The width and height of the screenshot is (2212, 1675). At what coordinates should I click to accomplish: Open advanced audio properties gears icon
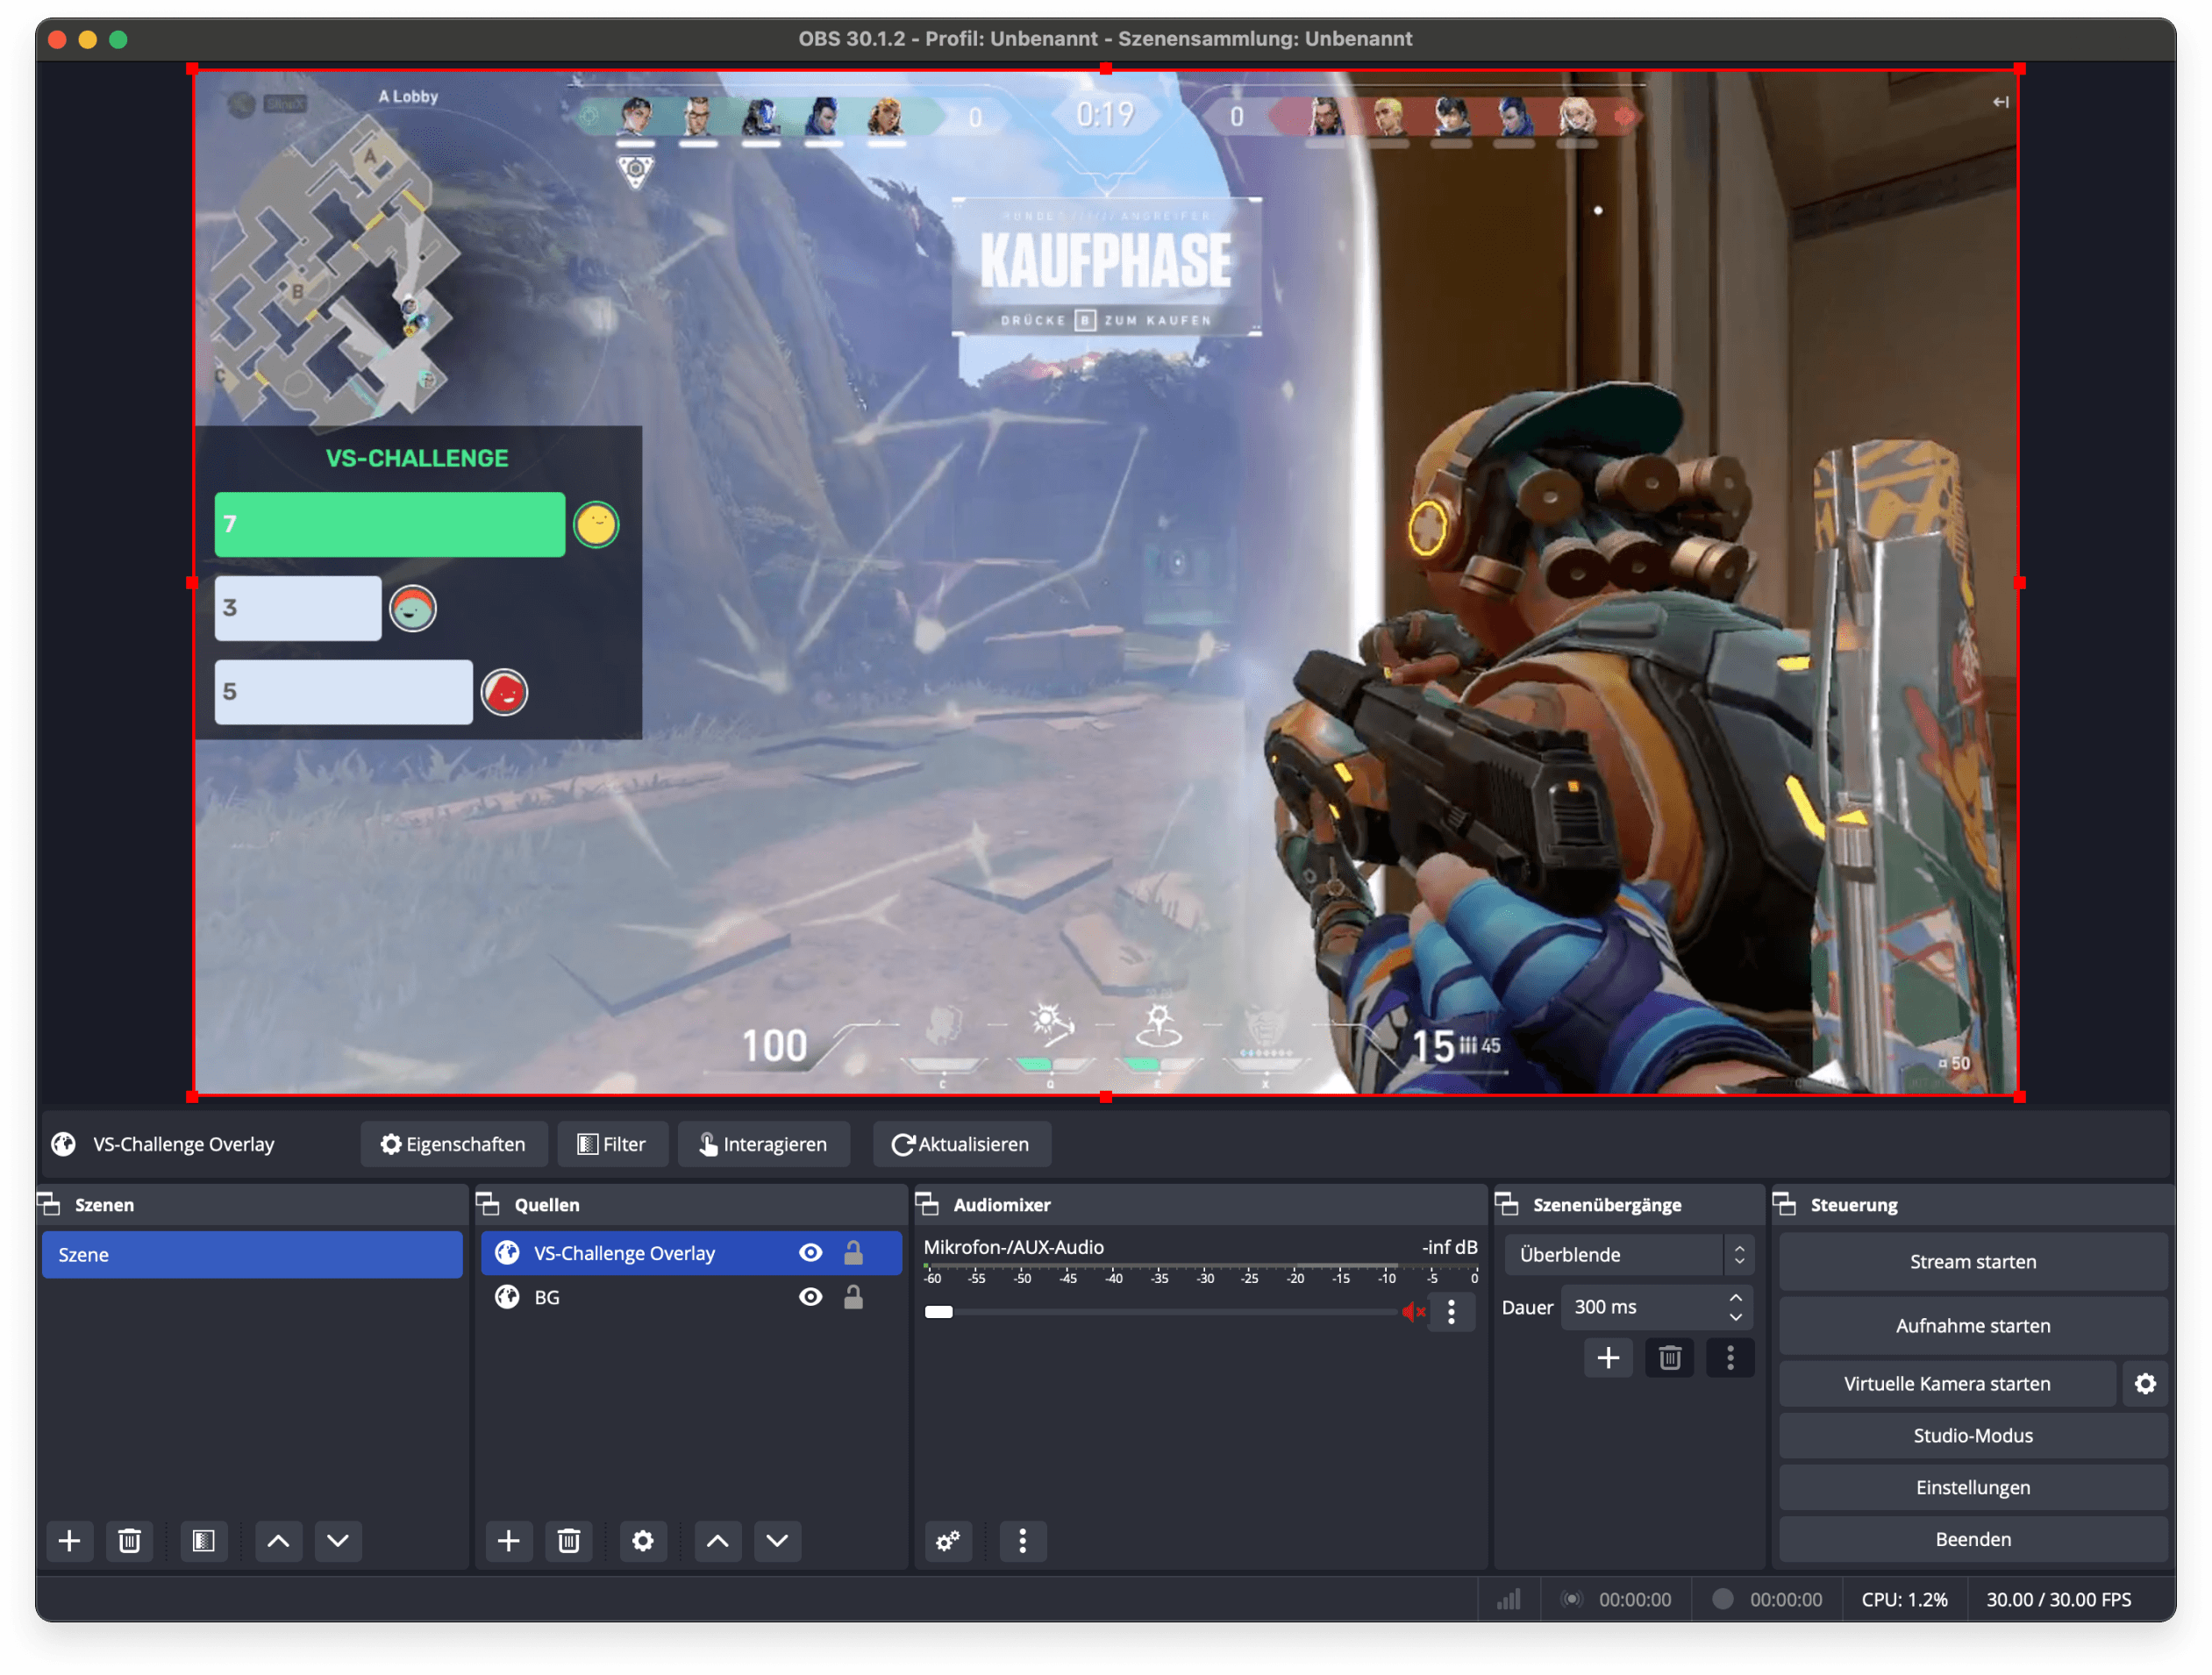(x=947, y=1541)
